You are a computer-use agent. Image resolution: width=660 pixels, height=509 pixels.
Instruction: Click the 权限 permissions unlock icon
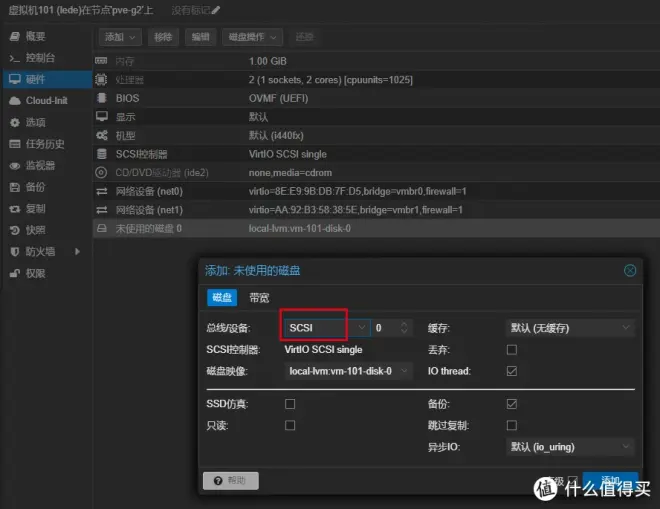point(15,274)
